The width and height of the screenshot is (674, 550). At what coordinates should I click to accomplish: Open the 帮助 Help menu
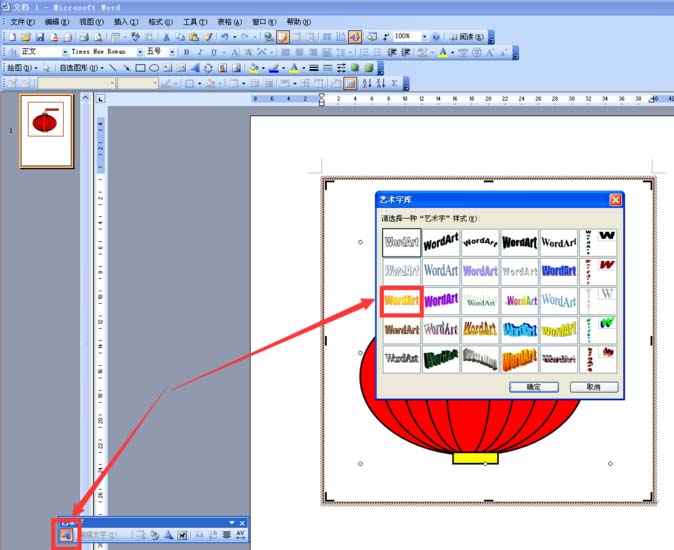[x=299, y=22]
